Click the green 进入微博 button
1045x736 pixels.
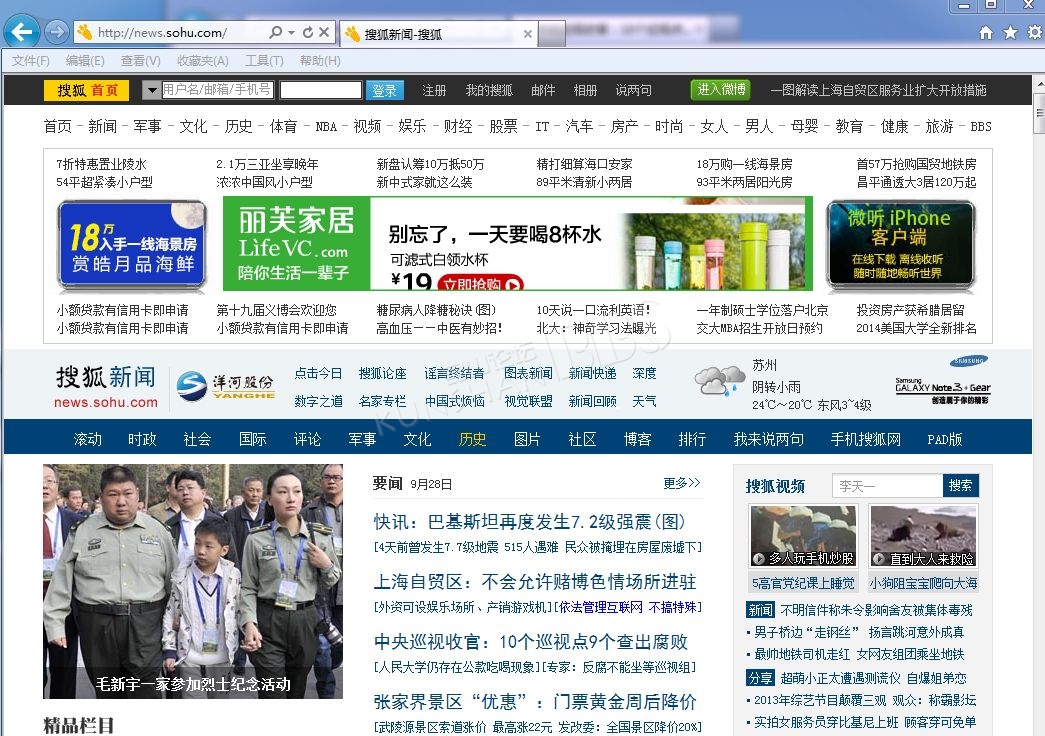pos(720,90)
